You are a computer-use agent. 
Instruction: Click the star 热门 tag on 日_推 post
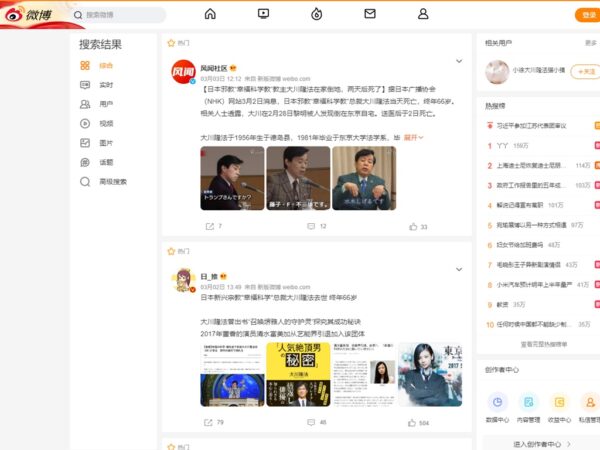178,251
